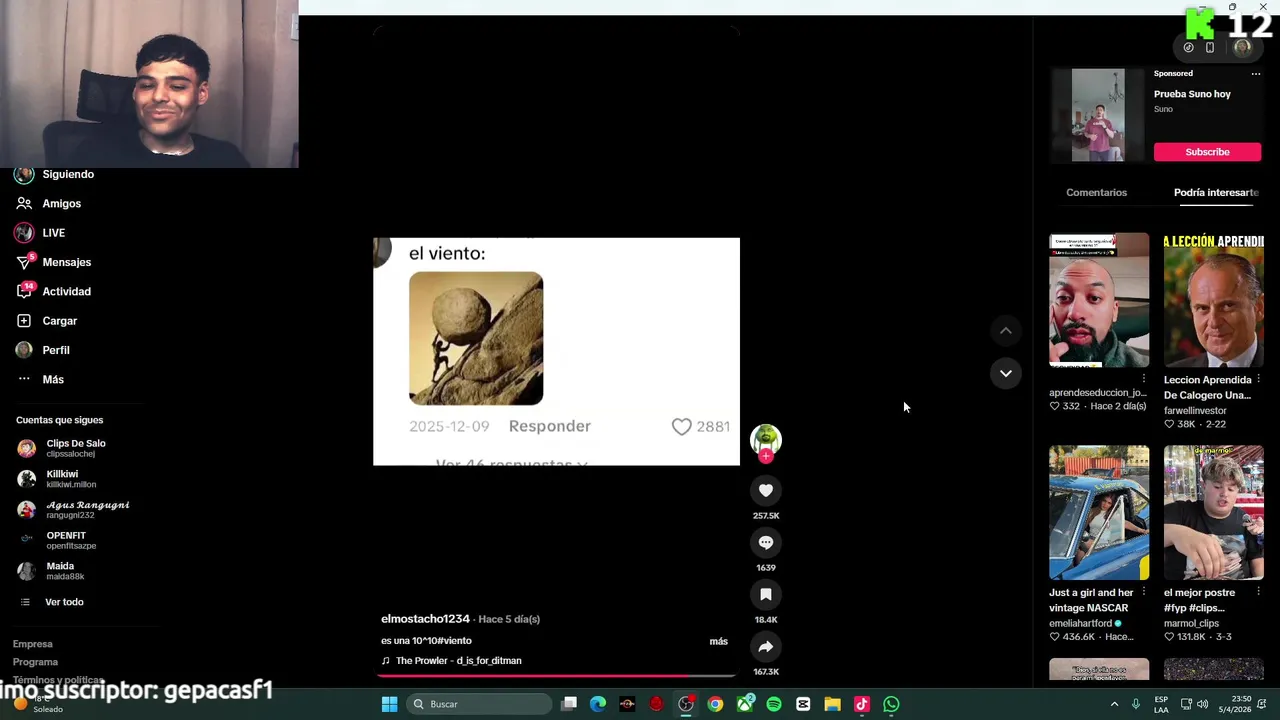Save the video with the bookmark icon
The width and height of the screenshot is (1280, 720).
766,594
